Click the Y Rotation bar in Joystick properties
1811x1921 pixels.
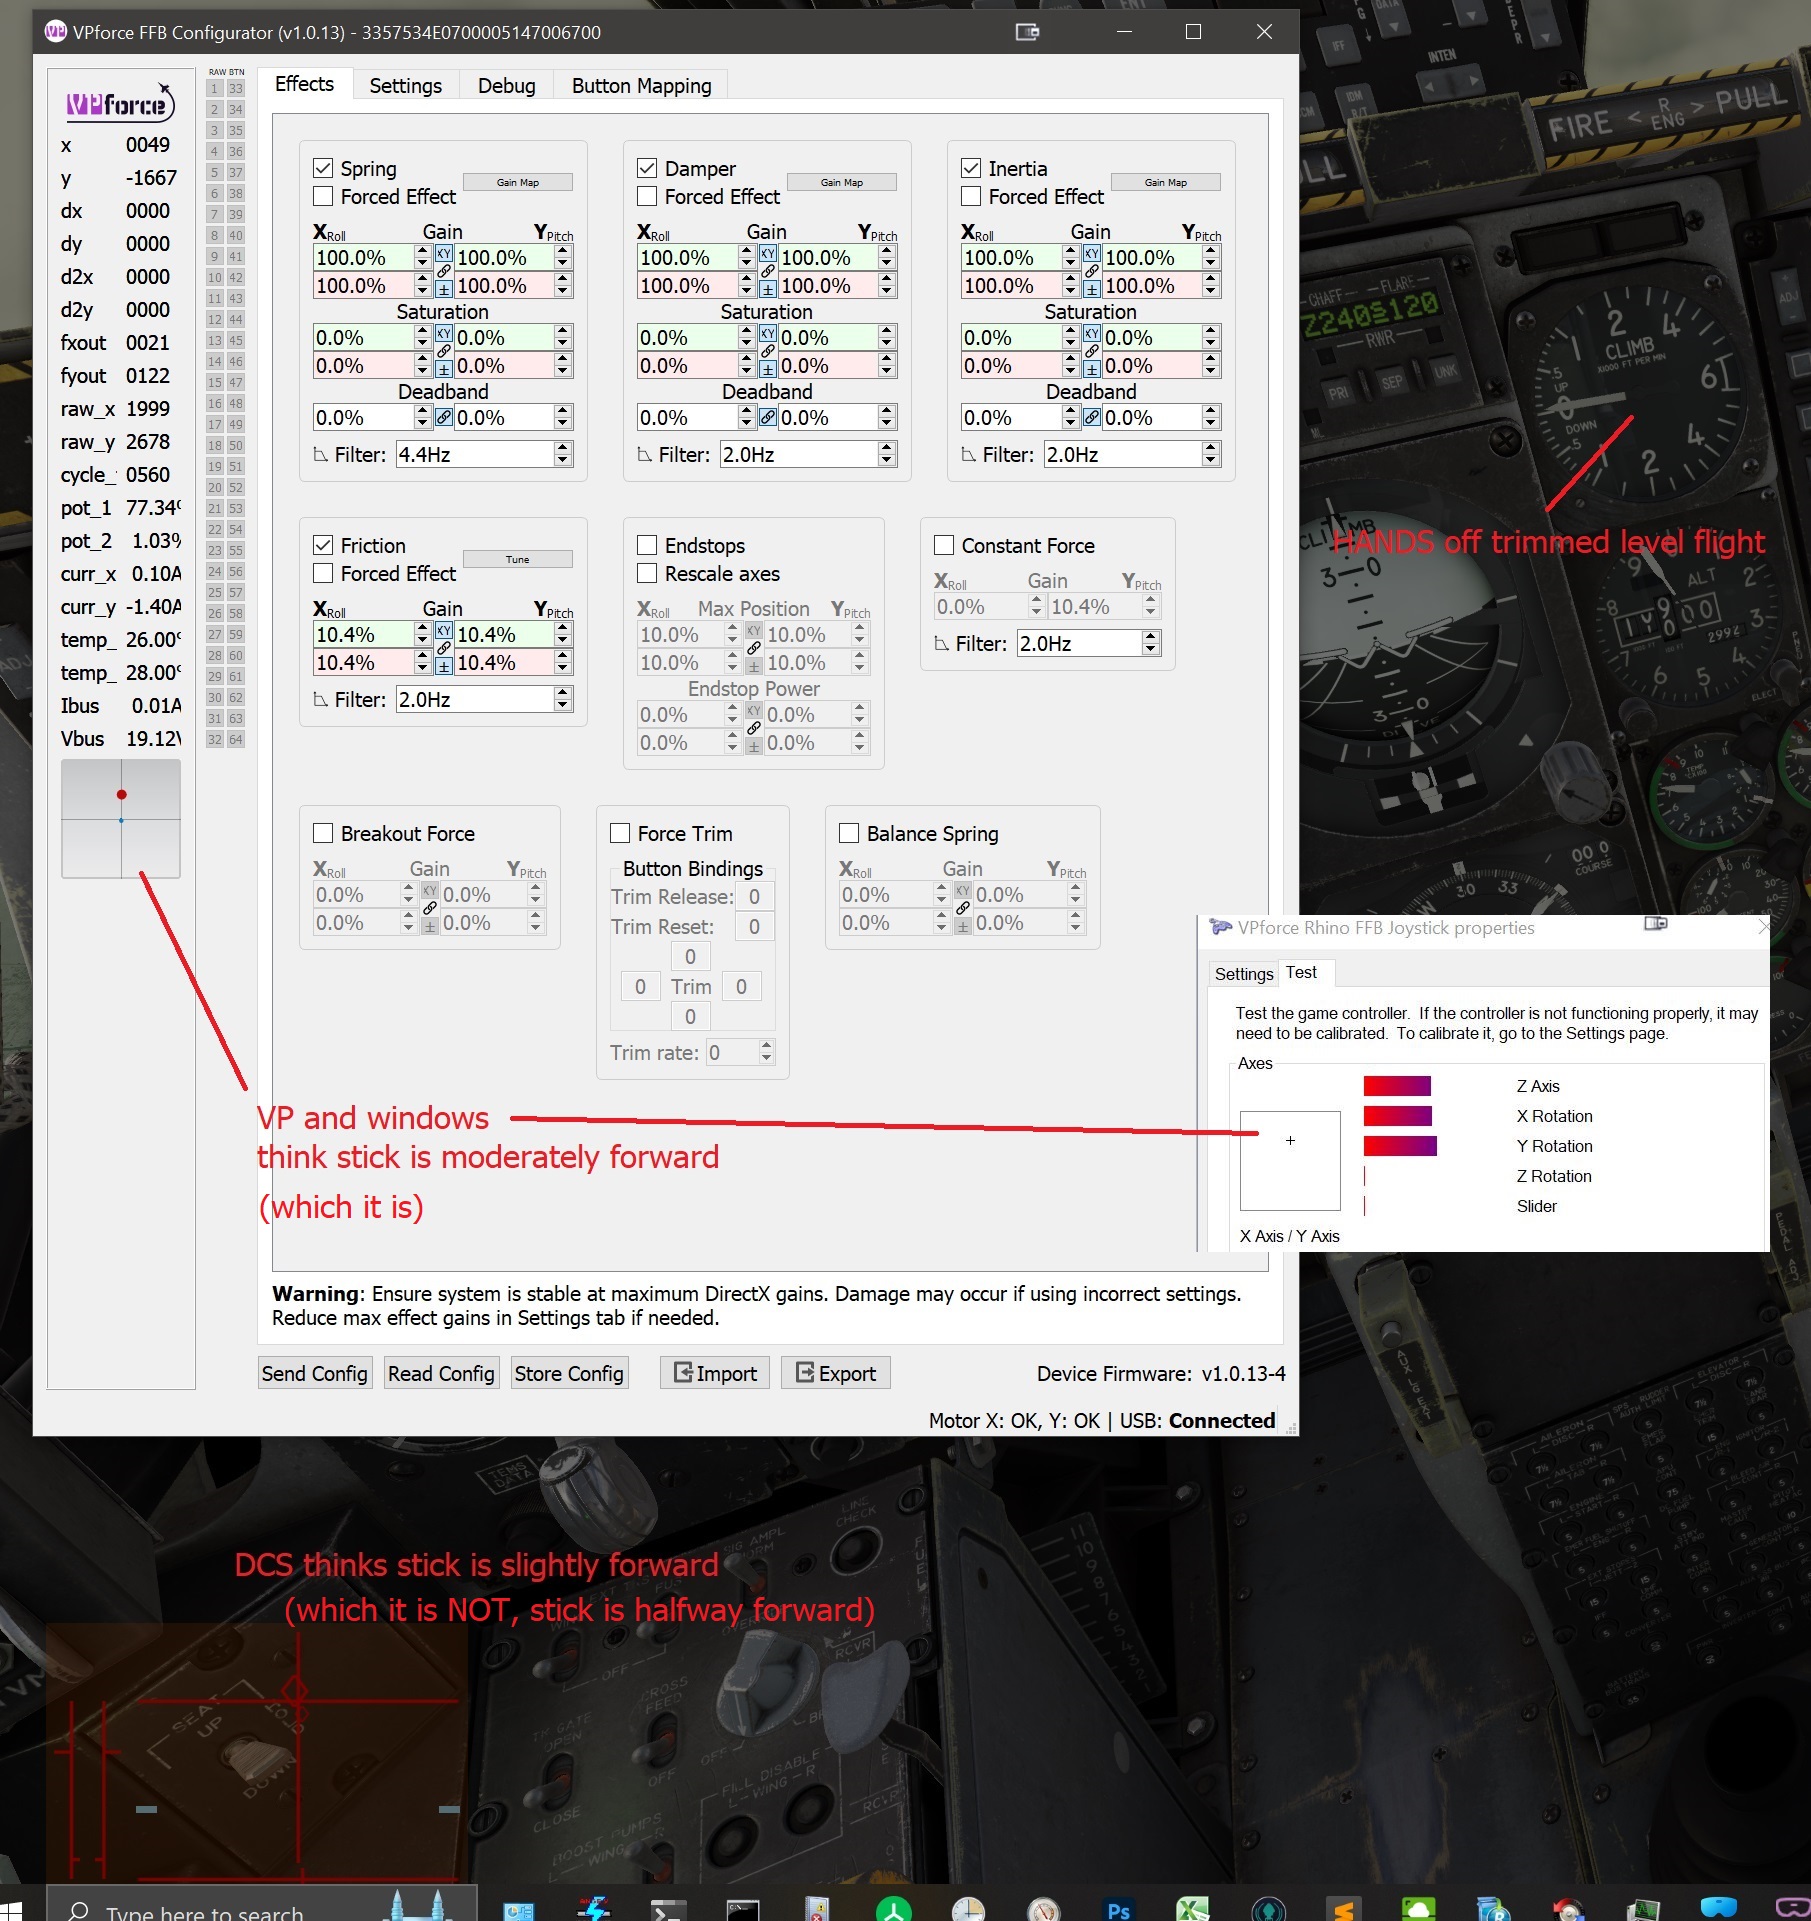click(1400, 1146)
